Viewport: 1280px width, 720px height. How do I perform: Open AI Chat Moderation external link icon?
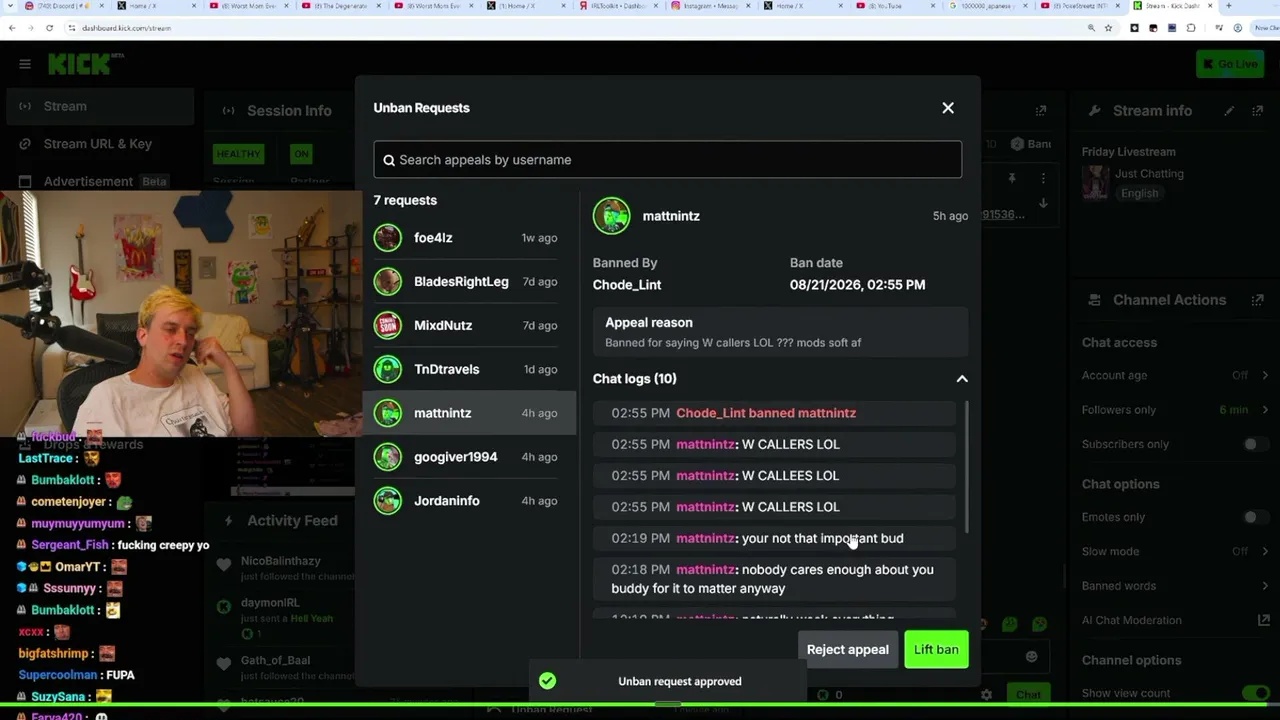(x=1264, y=621)
